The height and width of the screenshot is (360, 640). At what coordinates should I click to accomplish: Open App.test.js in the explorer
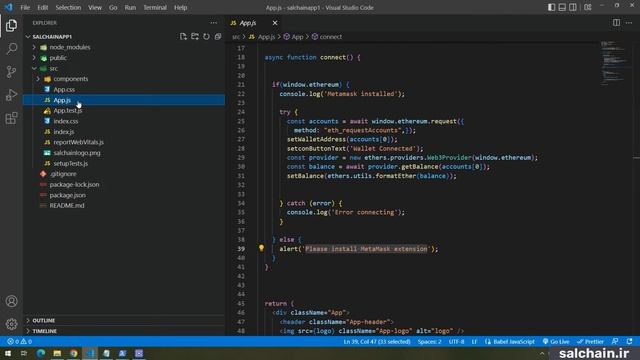click(67, 111)
